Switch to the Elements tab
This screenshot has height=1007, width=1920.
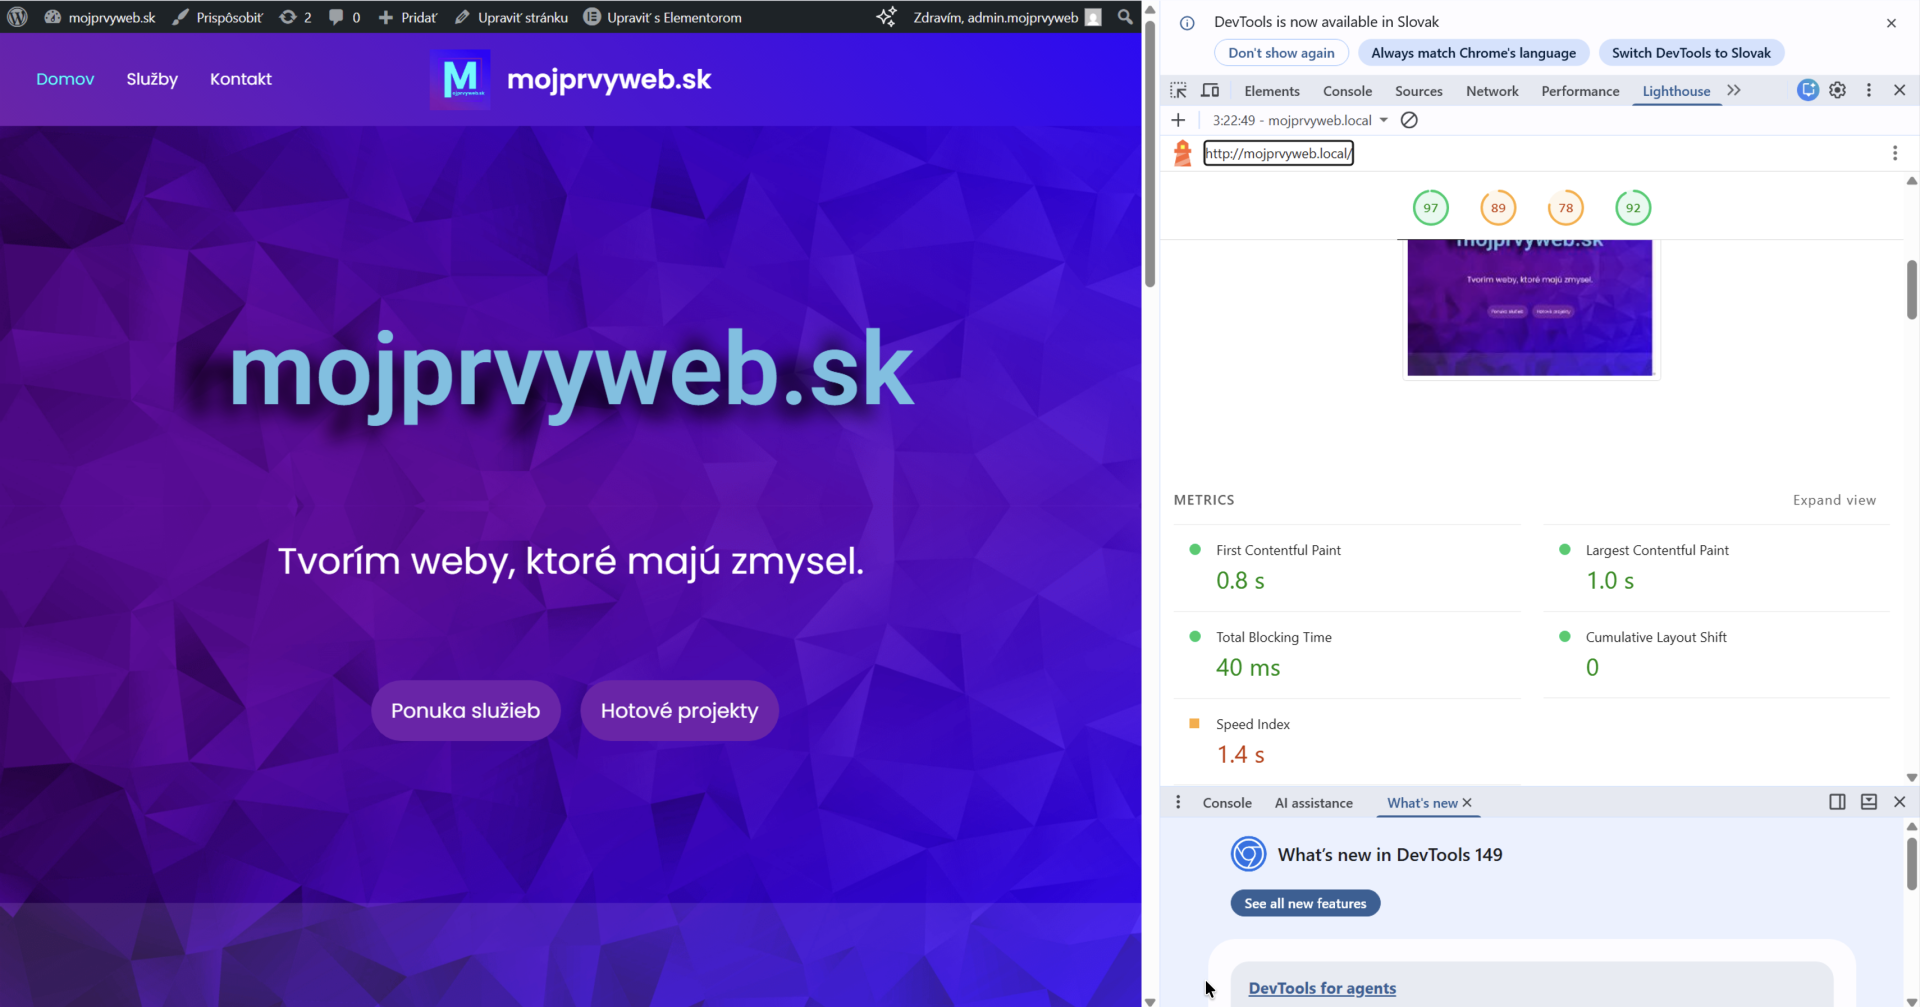pos(1272,91)
